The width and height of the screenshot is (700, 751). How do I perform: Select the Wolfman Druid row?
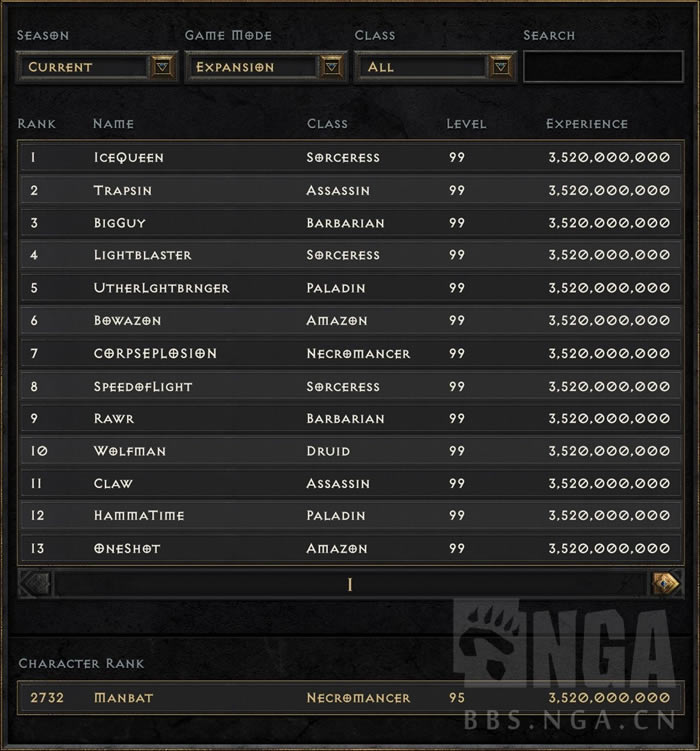tap(349, 451)
